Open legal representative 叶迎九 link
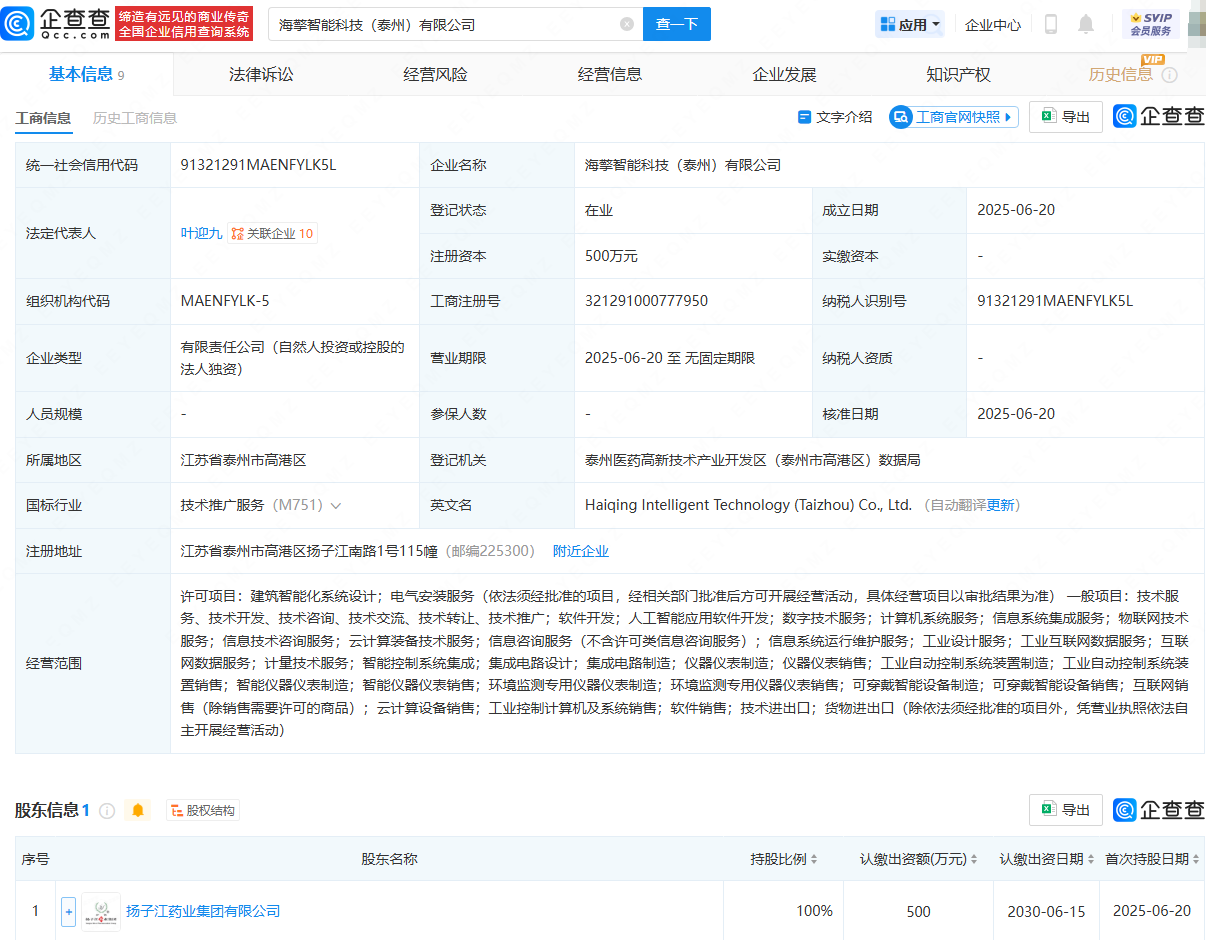Image resolution: width=1206 pixels, height=940 pixels. click(x=201, y=233)
